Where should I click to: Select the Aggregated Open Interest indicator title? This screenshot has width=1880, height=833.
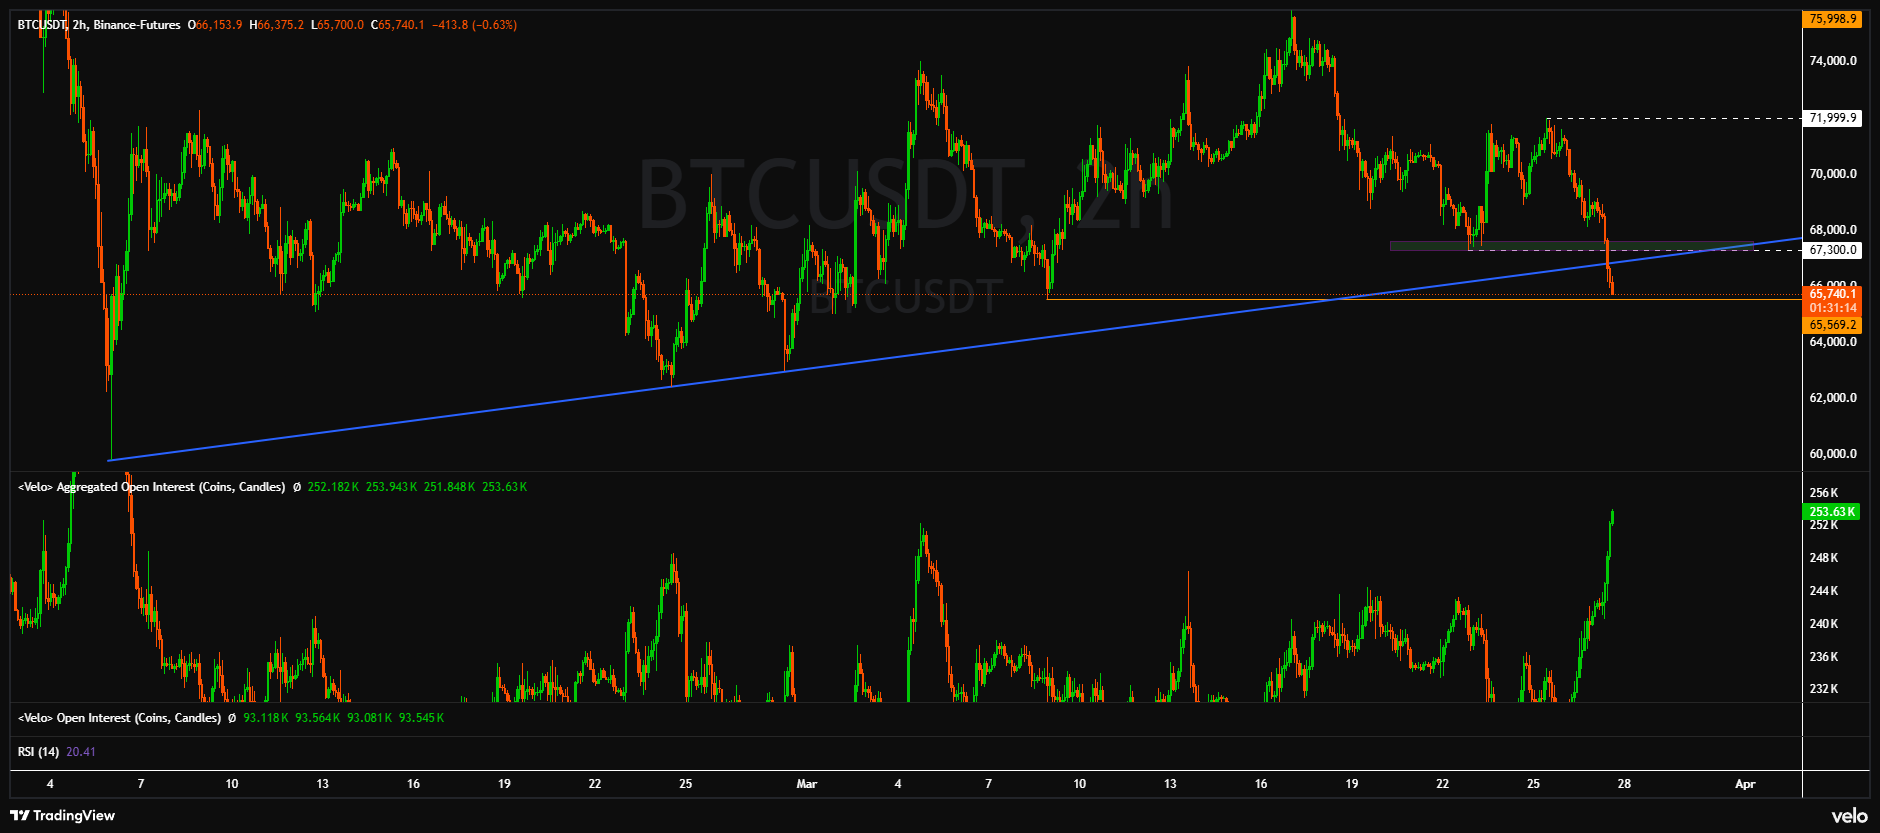coord(151,487)
